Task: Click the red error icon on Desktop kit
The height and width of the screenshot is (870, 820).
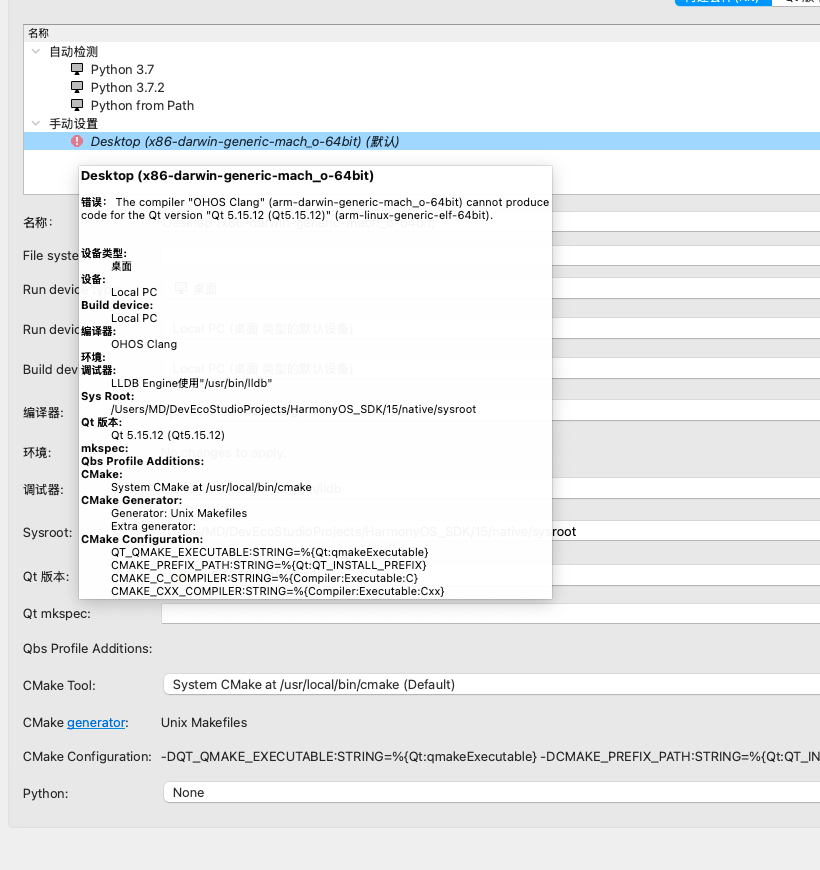Action: [77, 141]
